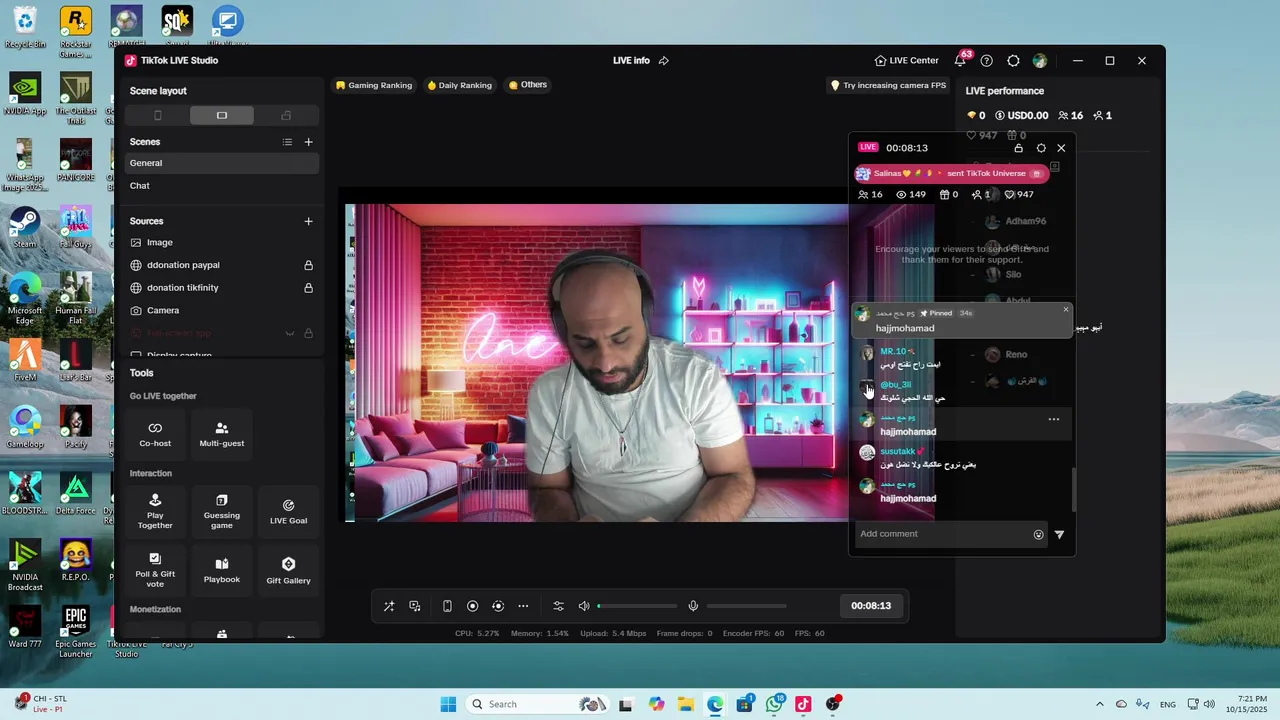The height and width of the screenshot is (720, 1280).
Task: Unlock the donation tikfinity source
Action: [308, 288]
